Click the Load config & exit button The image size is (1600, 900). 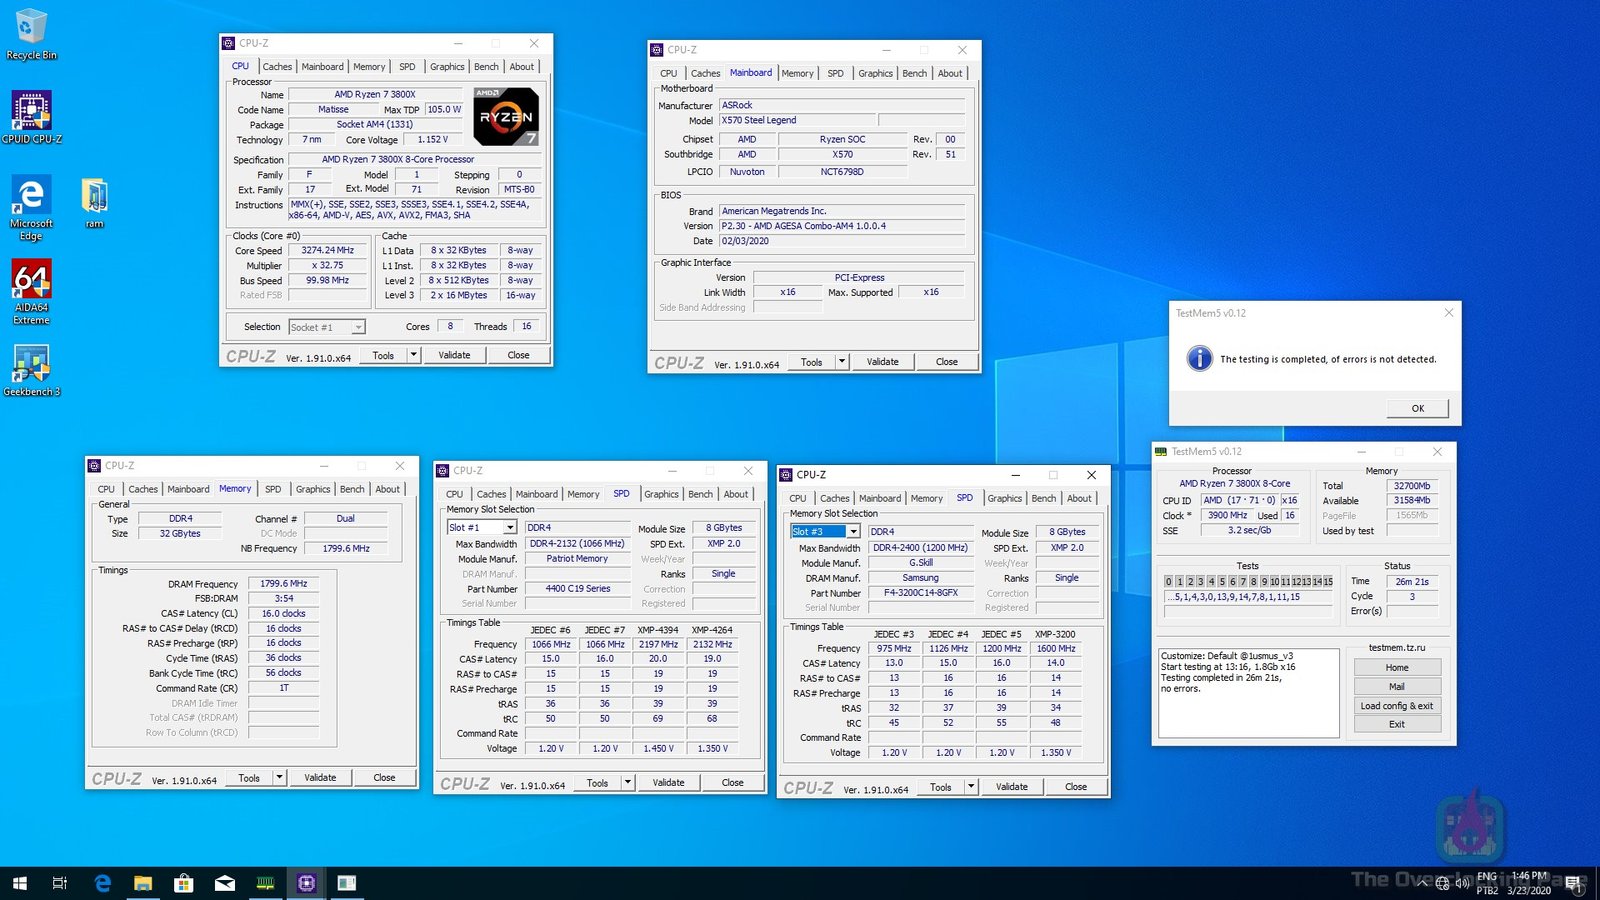tap(1396, 706)
